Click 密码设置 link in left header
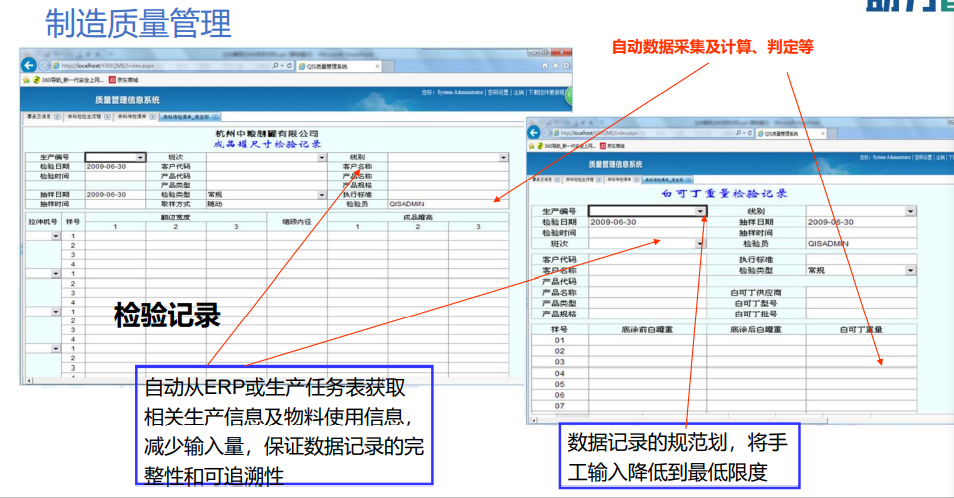 pyautogui.click(x=497, y=93)
